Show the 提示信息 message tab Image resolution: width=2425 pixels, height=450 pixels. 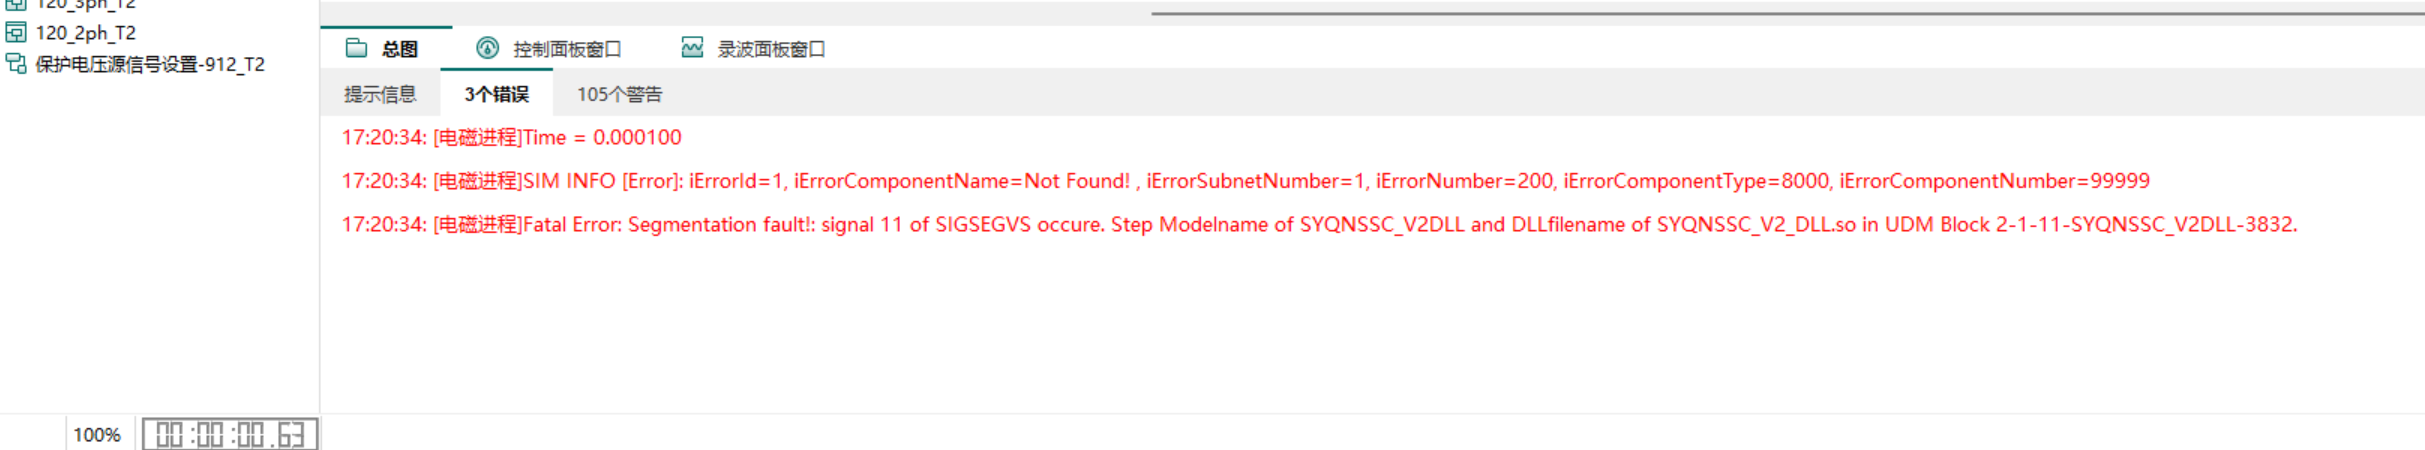(380, 94)
